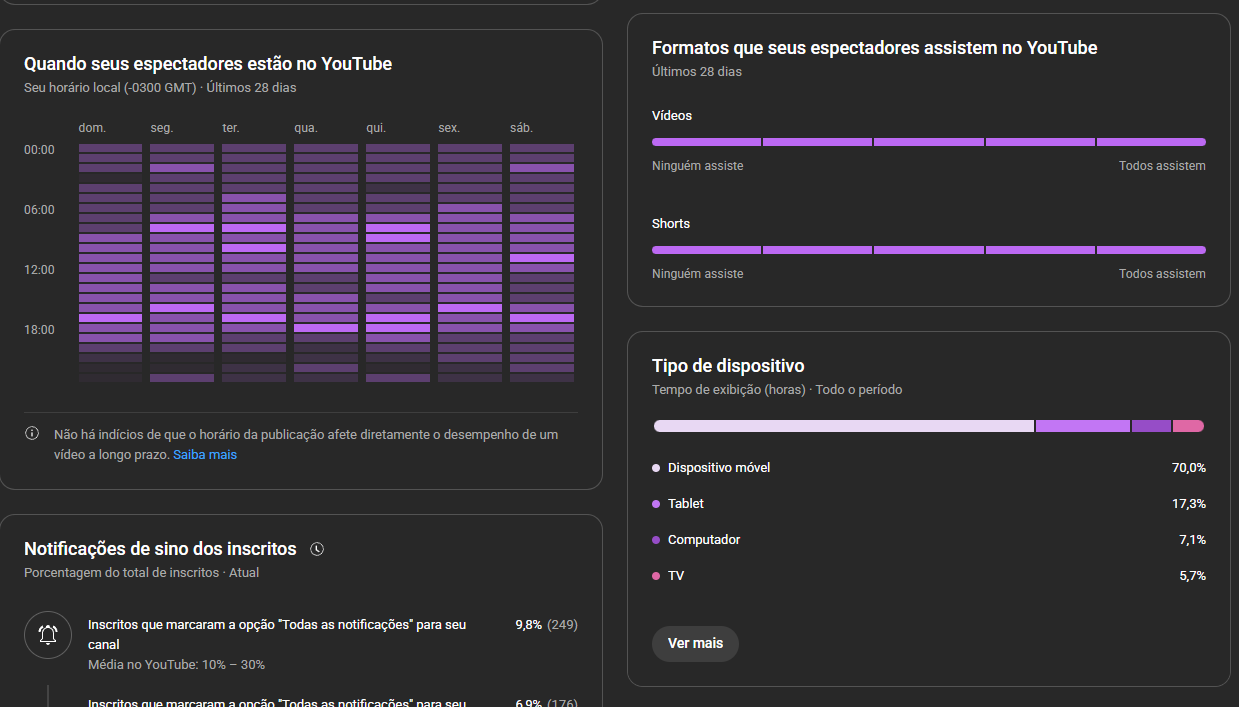
Task: Click the Computador segment of device bar
Action: pos(1151,426)
